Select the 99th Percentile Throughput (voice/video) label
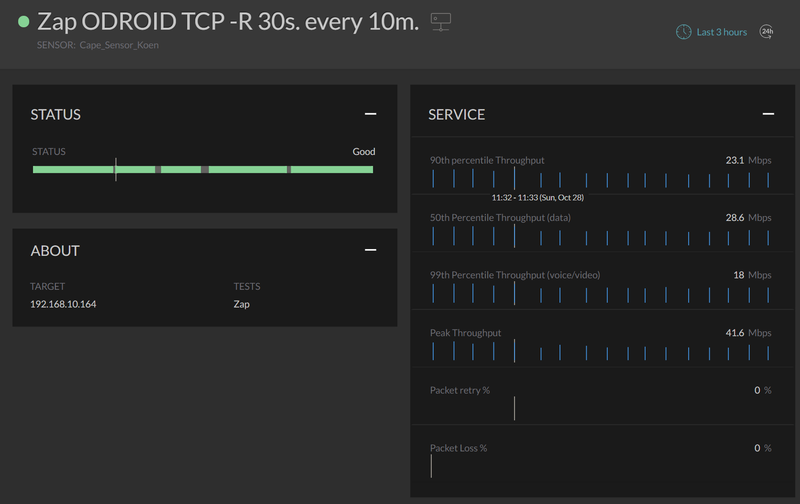This screenshot has width=800, height=504. tap(515, 275)
